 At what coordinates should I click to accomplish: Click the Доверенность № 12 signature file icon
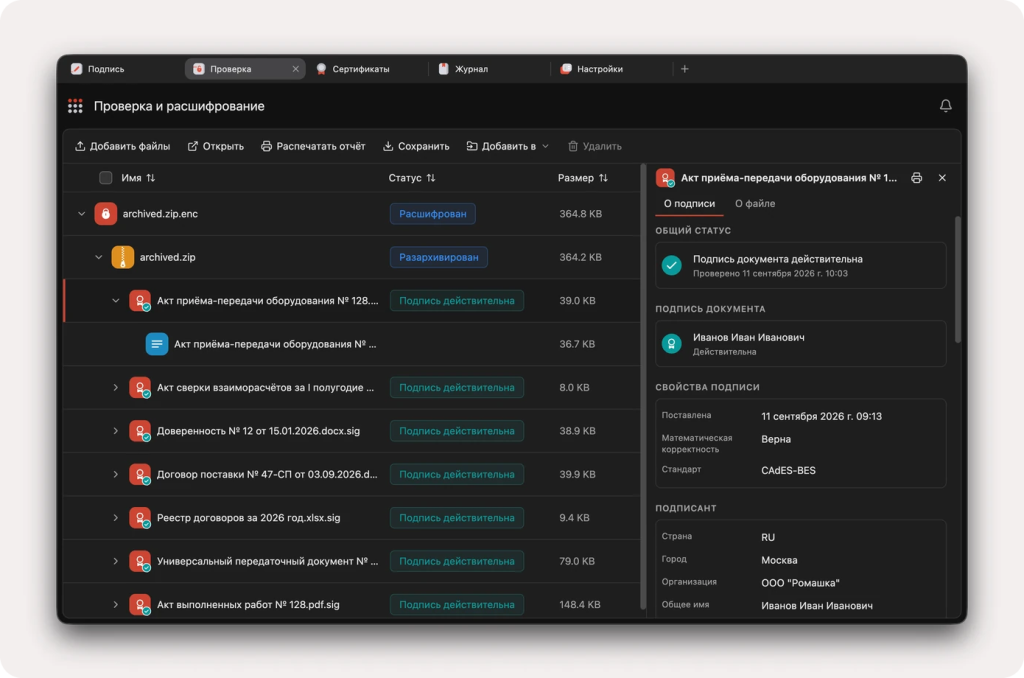tap(140, 431)
